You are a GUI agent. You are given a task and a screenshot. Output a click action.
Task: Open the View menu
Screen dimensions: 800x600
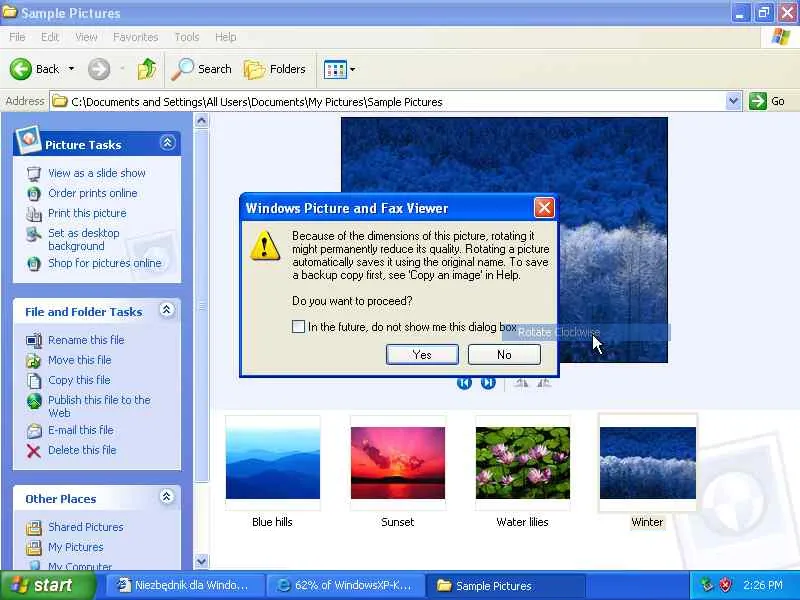pos(86,37)
